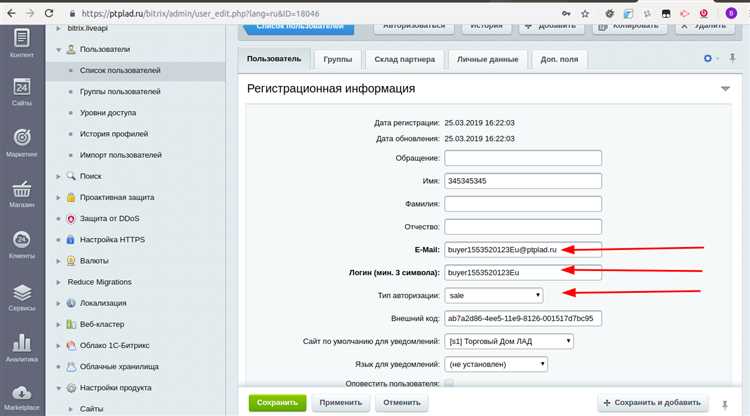Click the Проактивная защита lock icon

click(71, 197)
